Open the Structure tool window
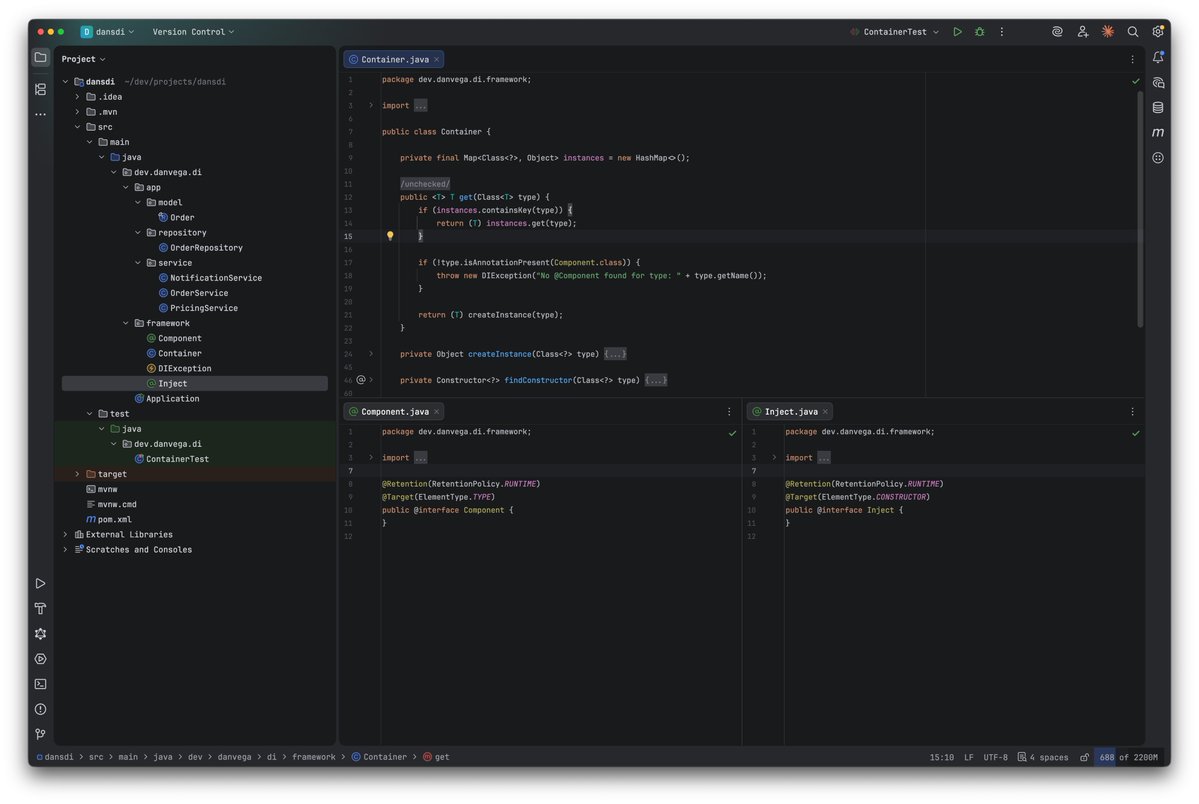This screenshot has height=804, width=1199. 41,90
